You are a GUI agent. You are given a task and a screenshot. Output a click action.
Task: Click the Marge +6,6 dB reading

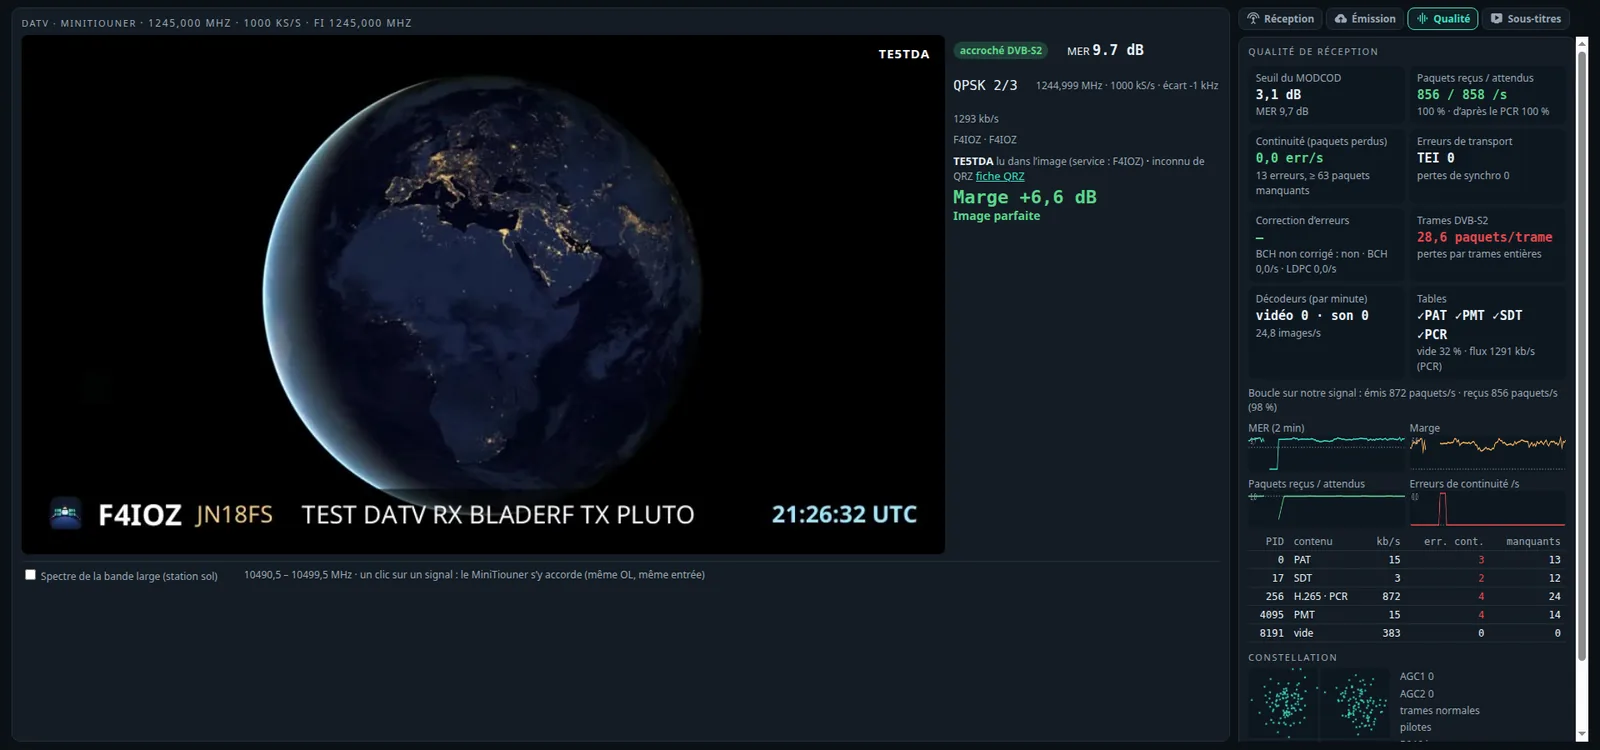pyautogui.click(x=1025, y=197)
